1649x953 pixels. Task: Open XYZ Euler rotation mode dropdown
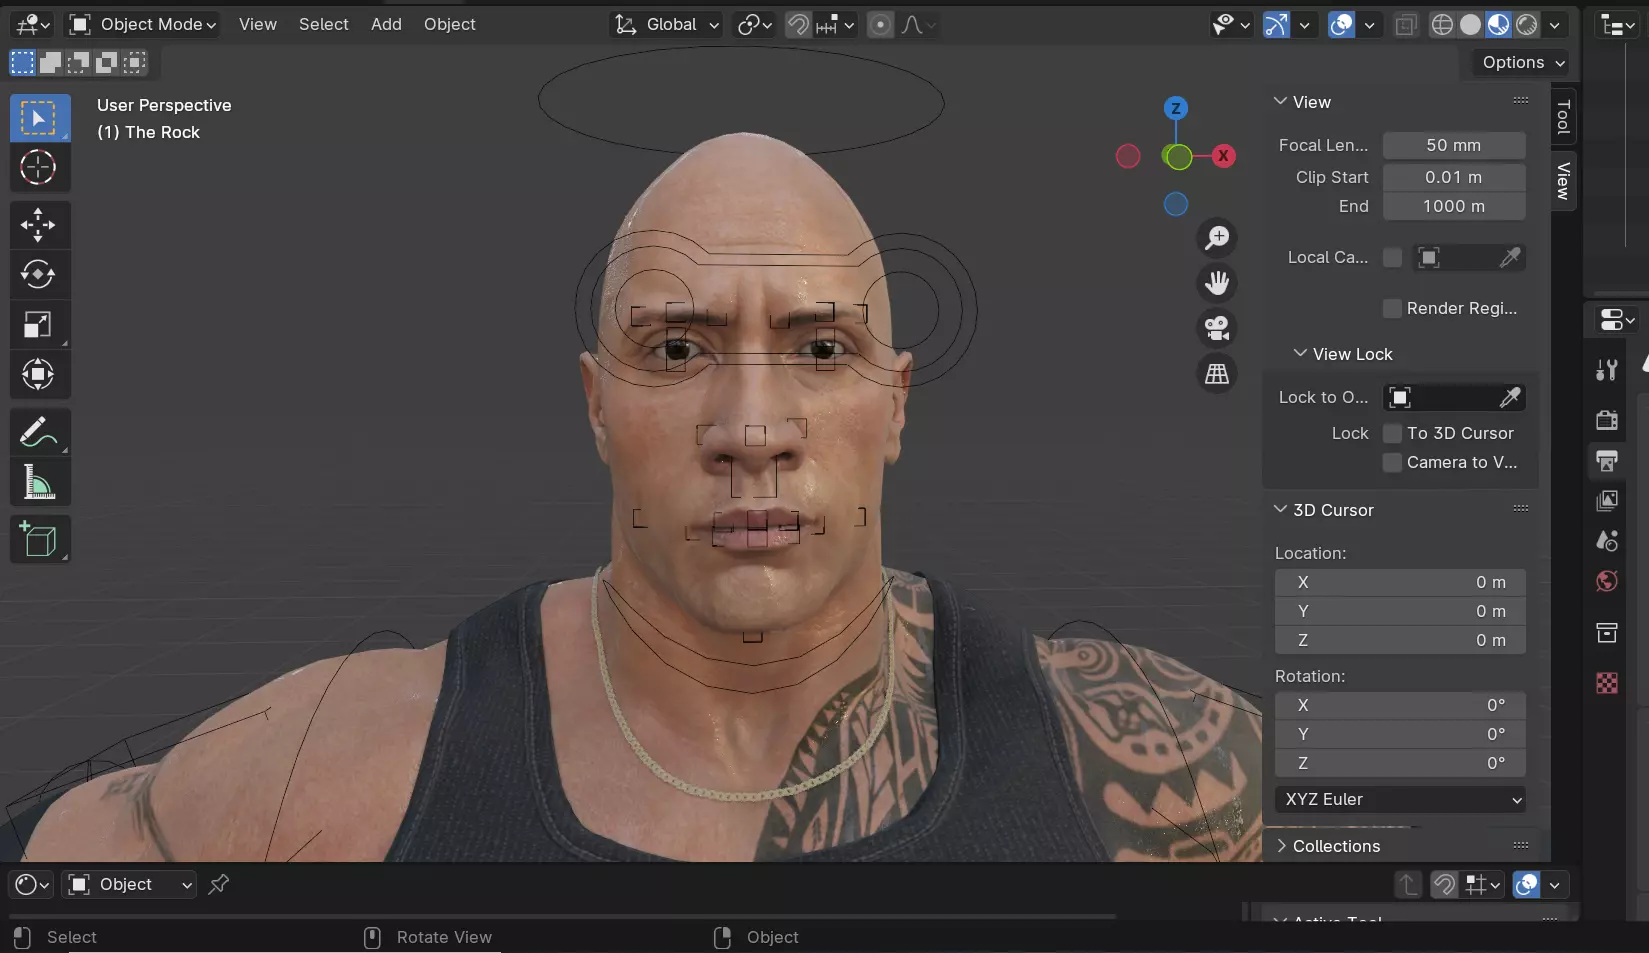pyautogui.click(x=1400, y=800)
